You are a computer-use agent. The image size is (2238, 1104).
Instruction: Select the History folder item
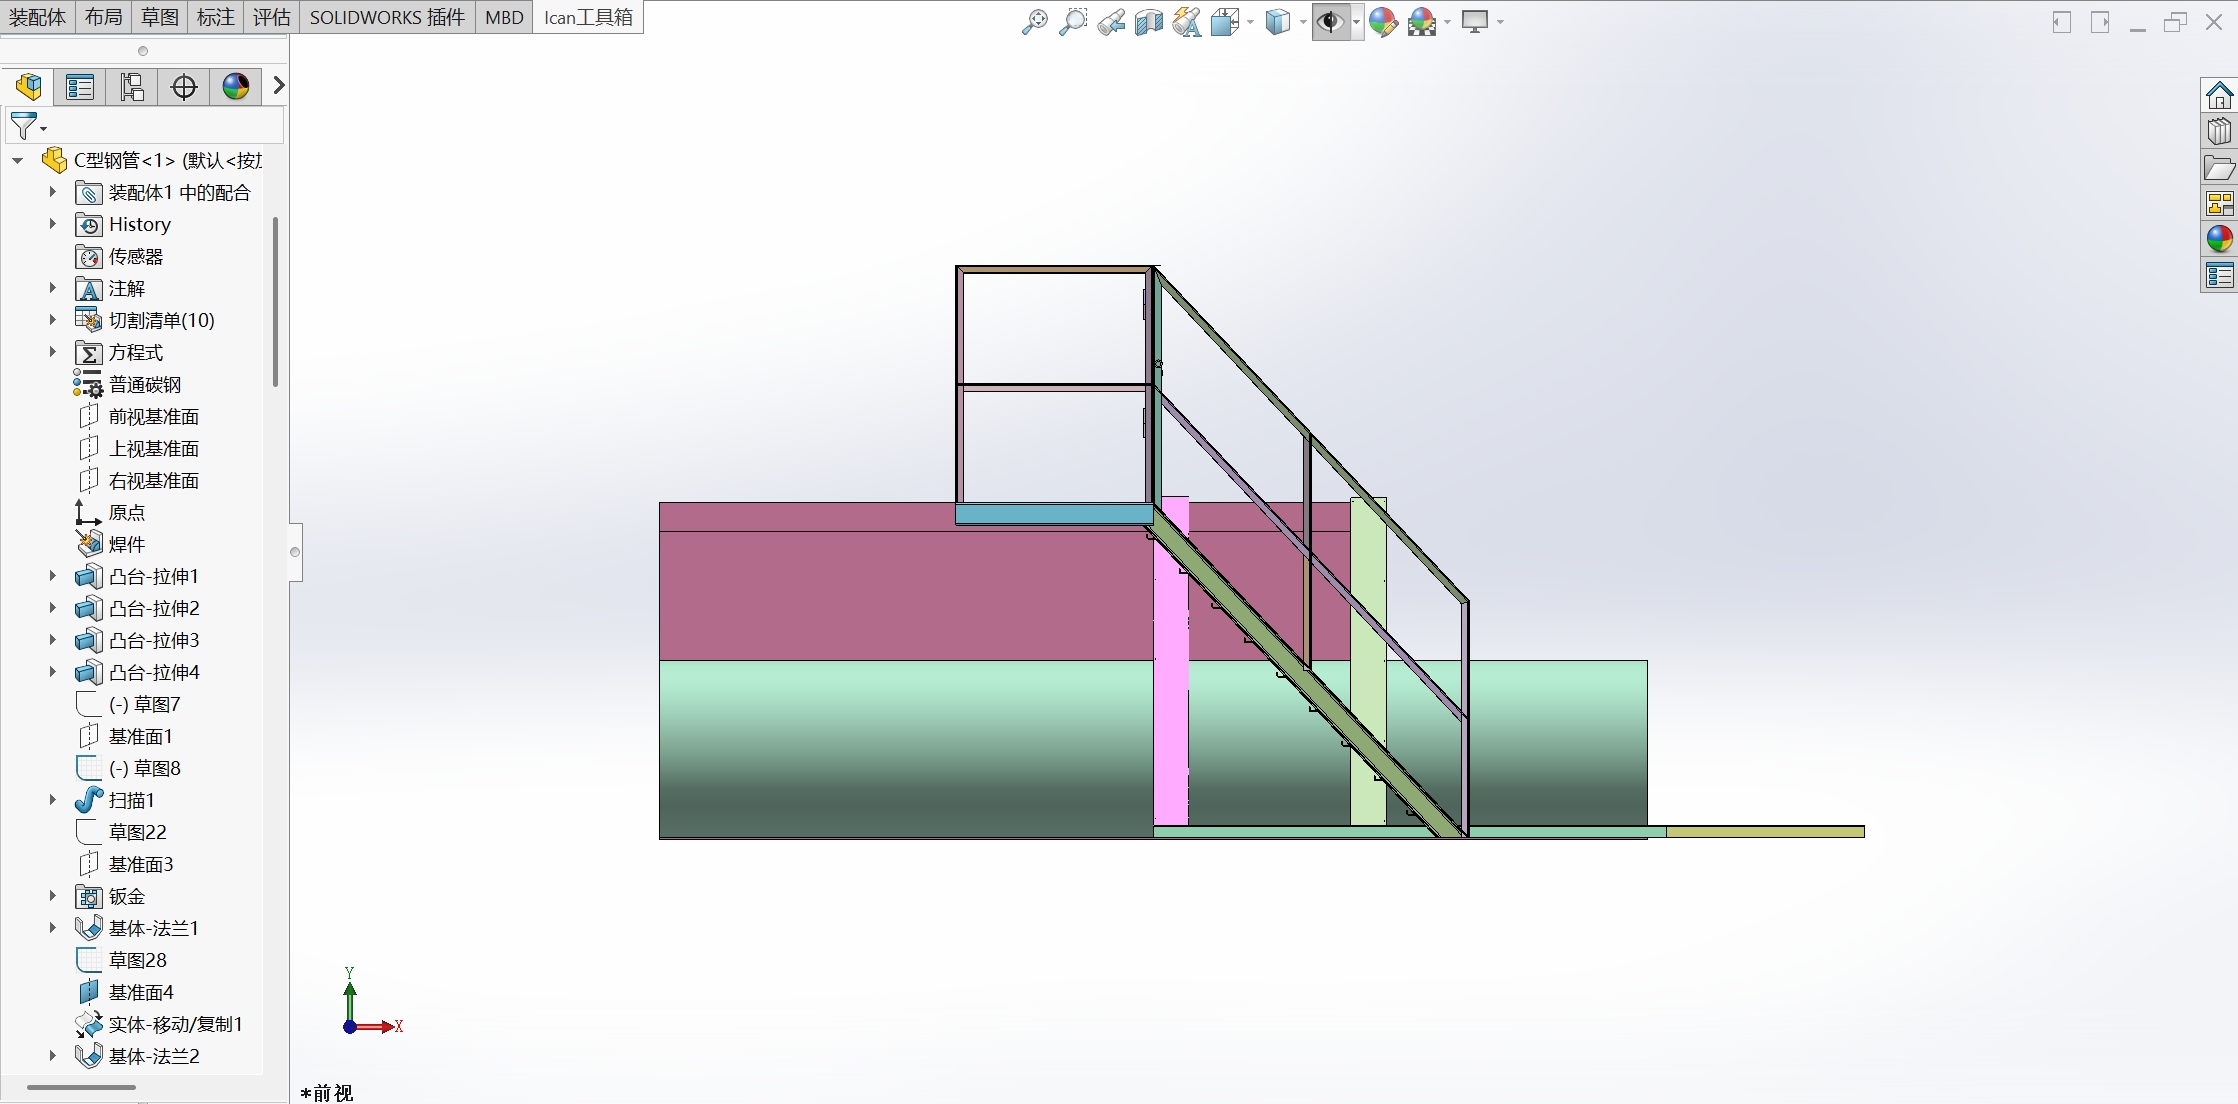point(139,224)
